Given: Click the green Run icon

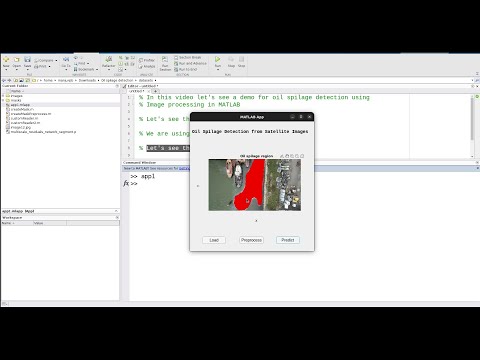Looking at the screenshot, I should [217, 59].
